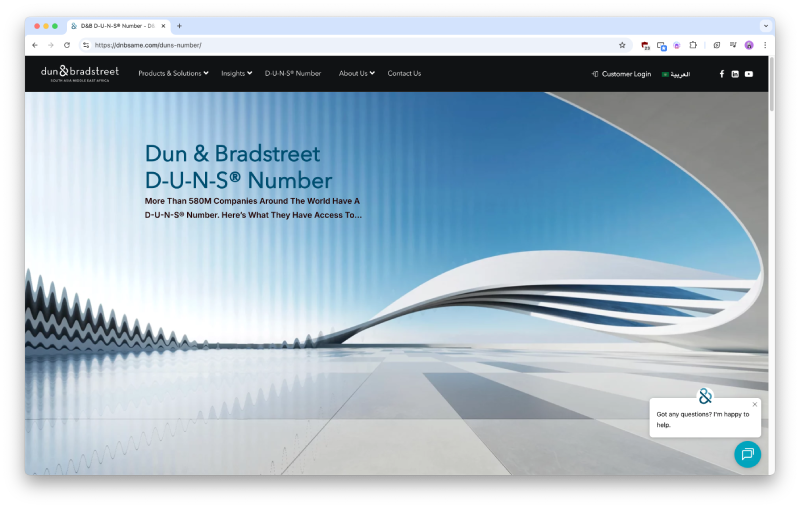Image resolution: width=800 pixels, height=508 pixels.
Task: Dismiss the 'Got any questions?' chat popup
Action: [x=755, y=404]
